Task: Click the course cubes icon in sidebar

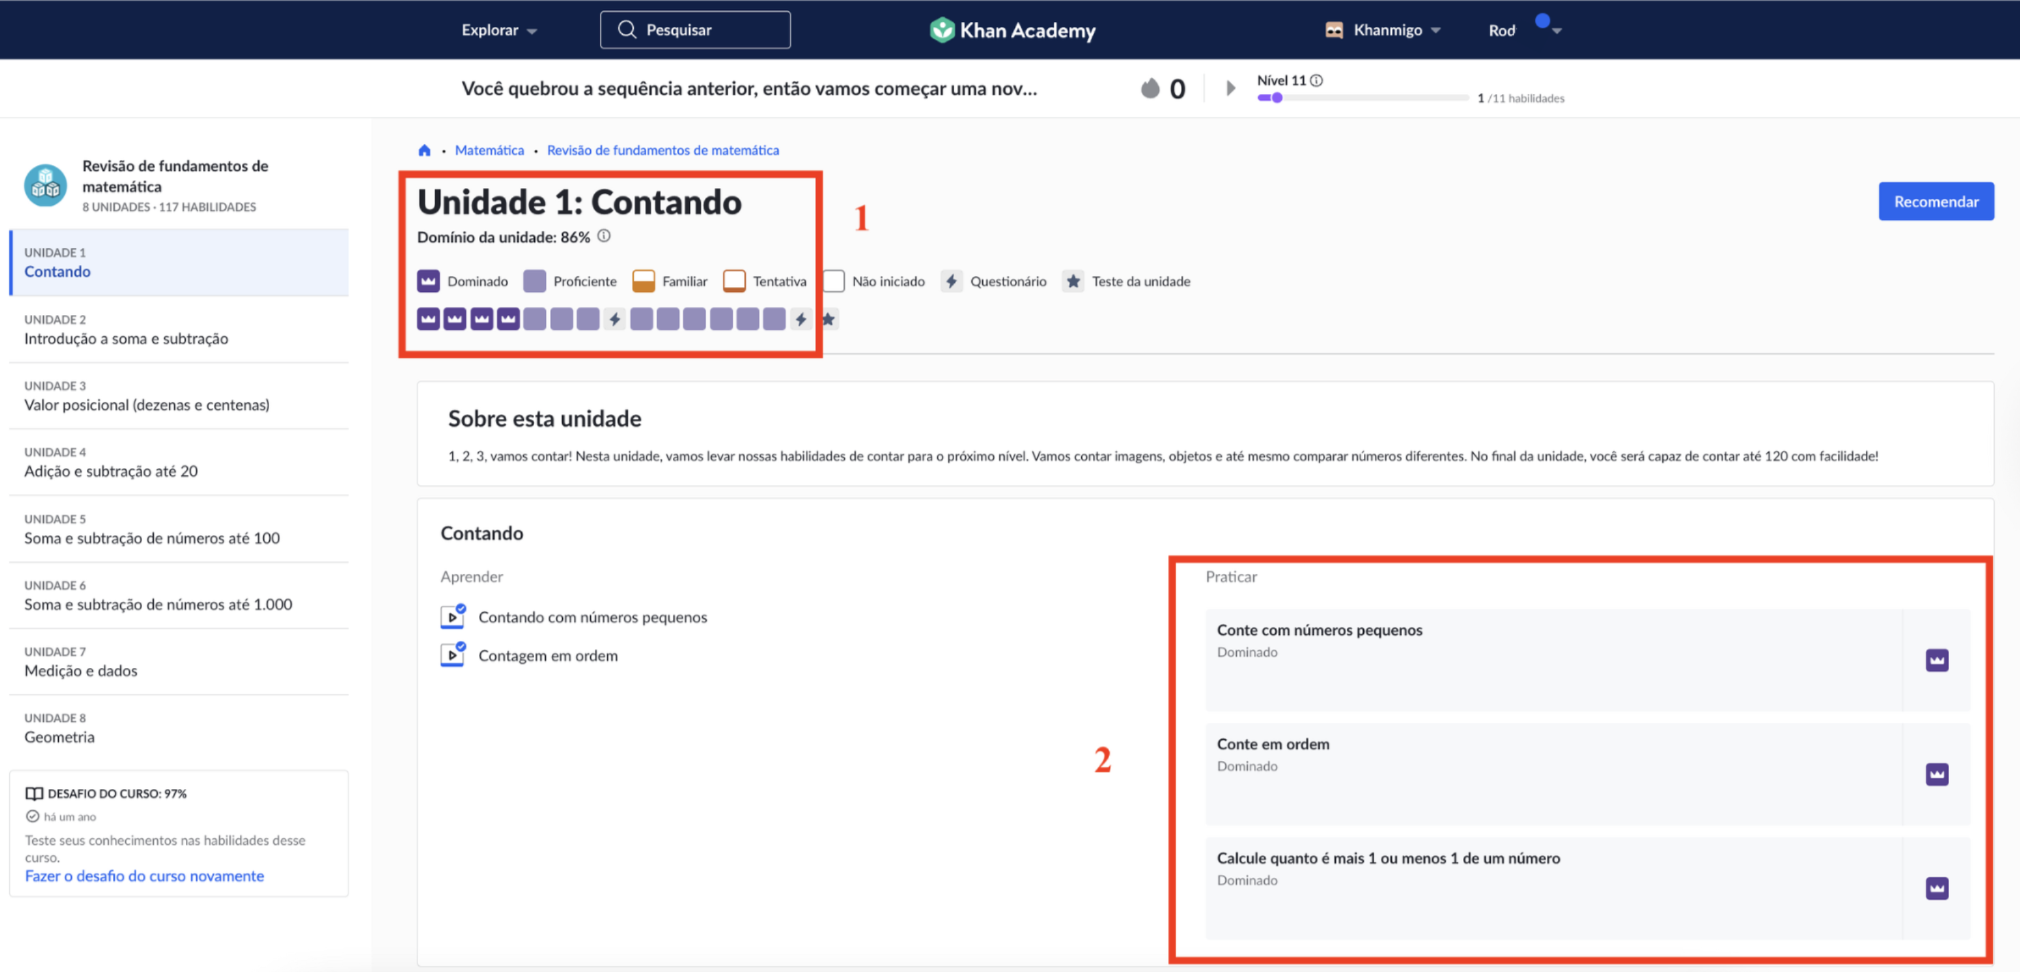Action: click(x=45, y=185)
